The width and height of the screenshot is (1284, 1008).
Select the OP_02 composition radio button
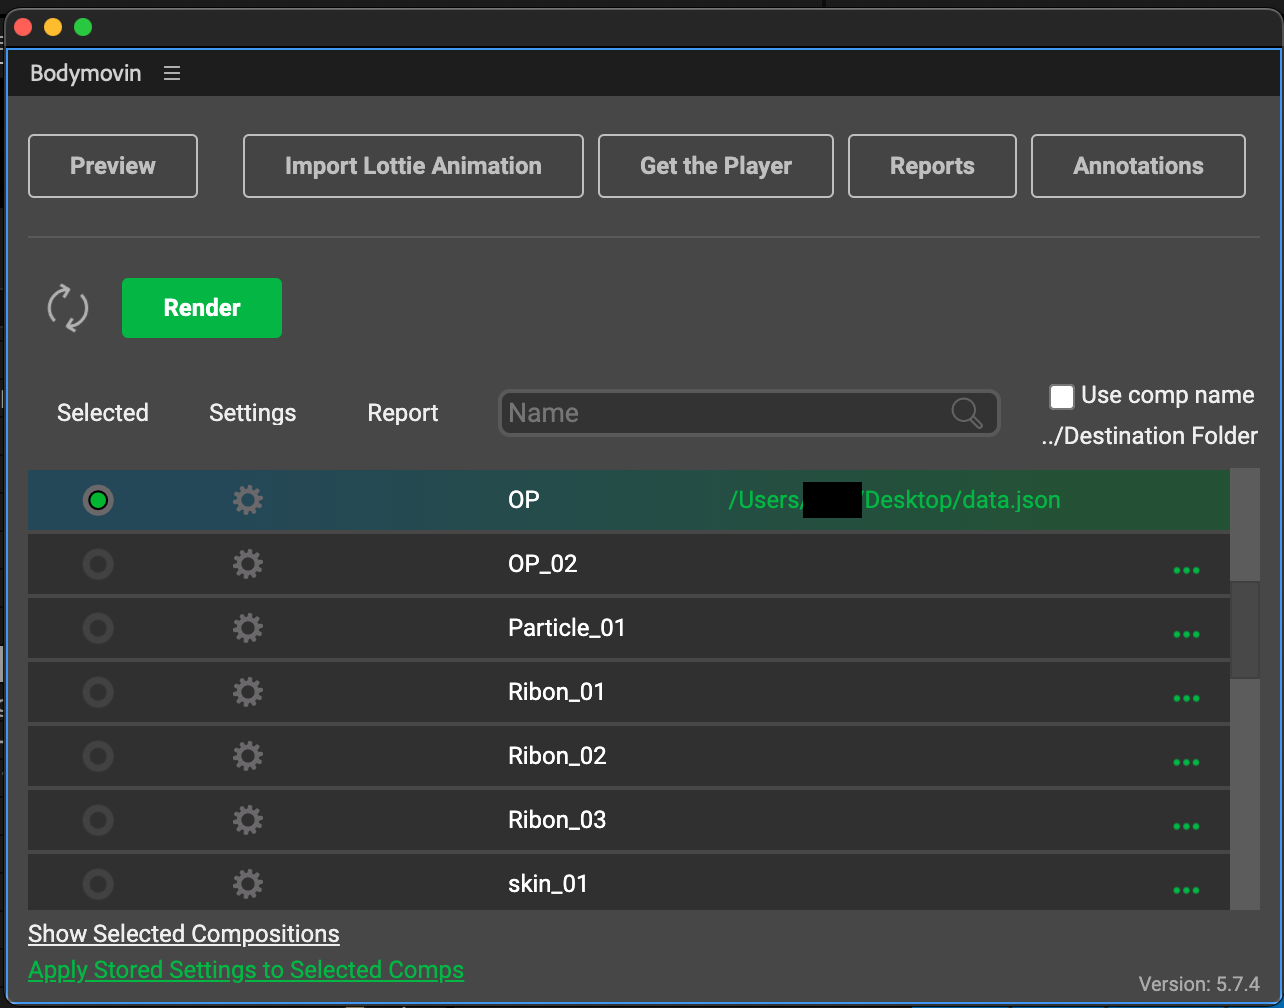pos(98,564)
